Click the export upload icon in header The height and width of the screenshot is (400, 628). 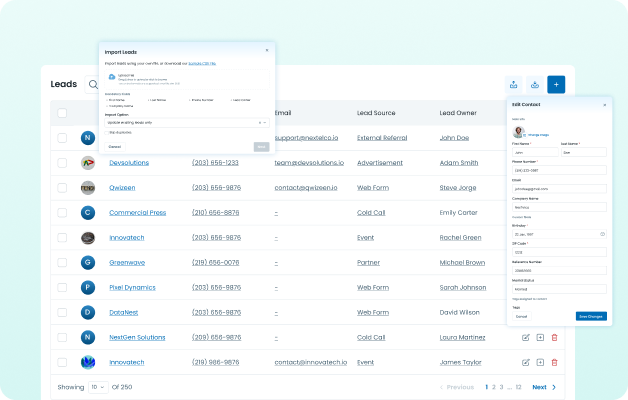[513, 85]
